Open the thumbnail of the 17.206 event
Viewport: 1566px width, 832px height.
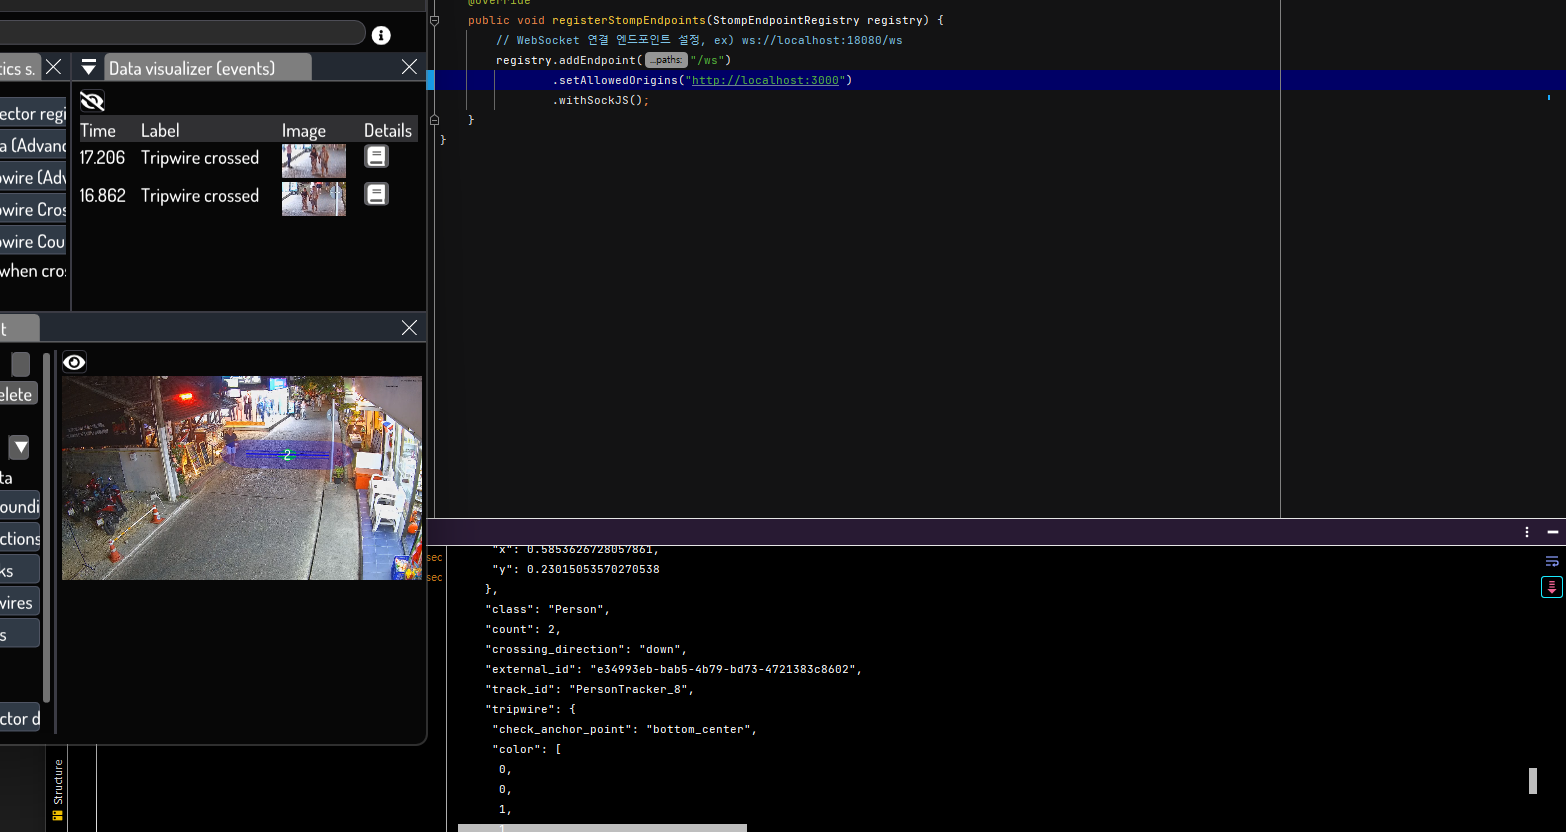click(x=314, y=160)
